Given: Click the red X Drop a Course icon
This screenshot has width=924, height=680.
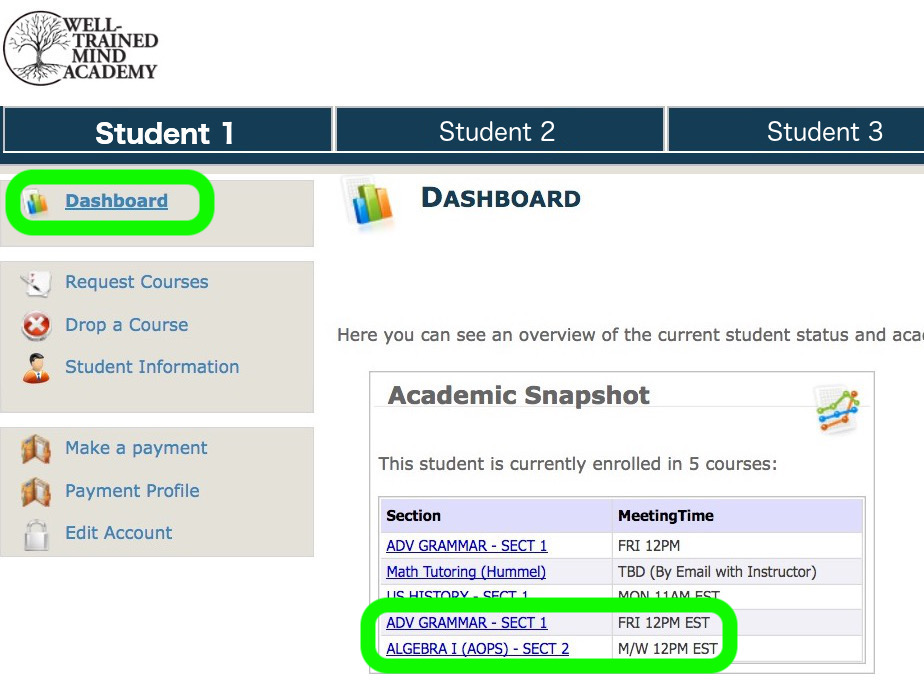Looking at the screenshot, I should pyautogui.click(x=36, y=326).
